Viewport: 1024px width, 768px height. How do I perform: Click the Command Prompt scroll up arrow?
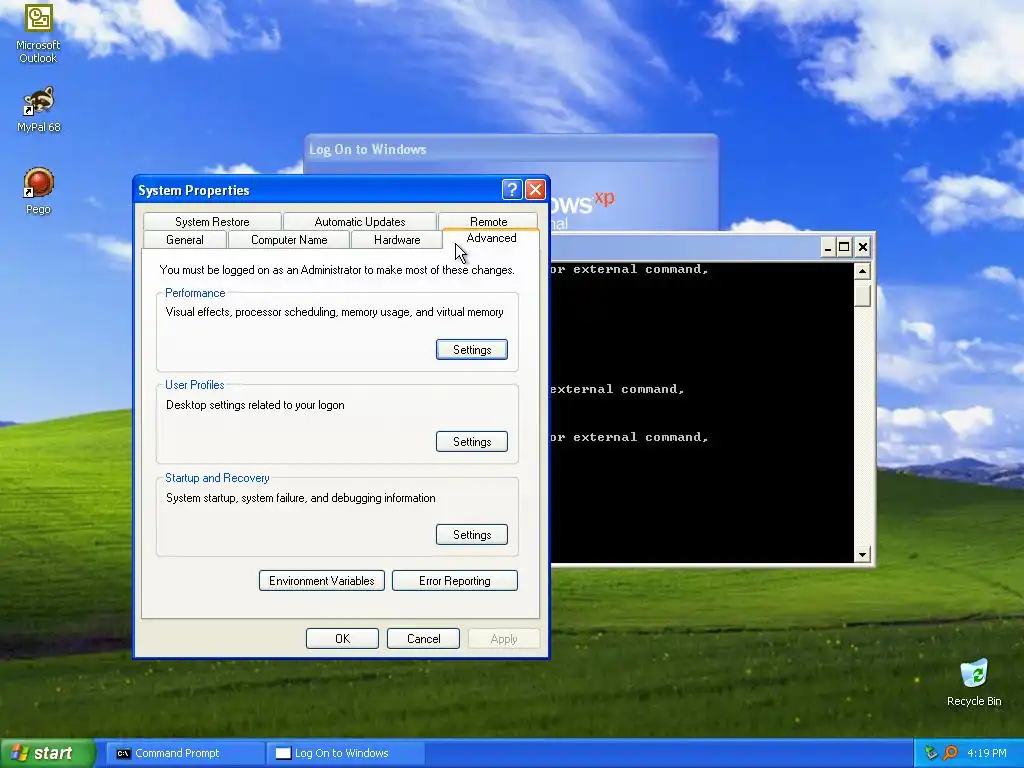tap(862, 270)
